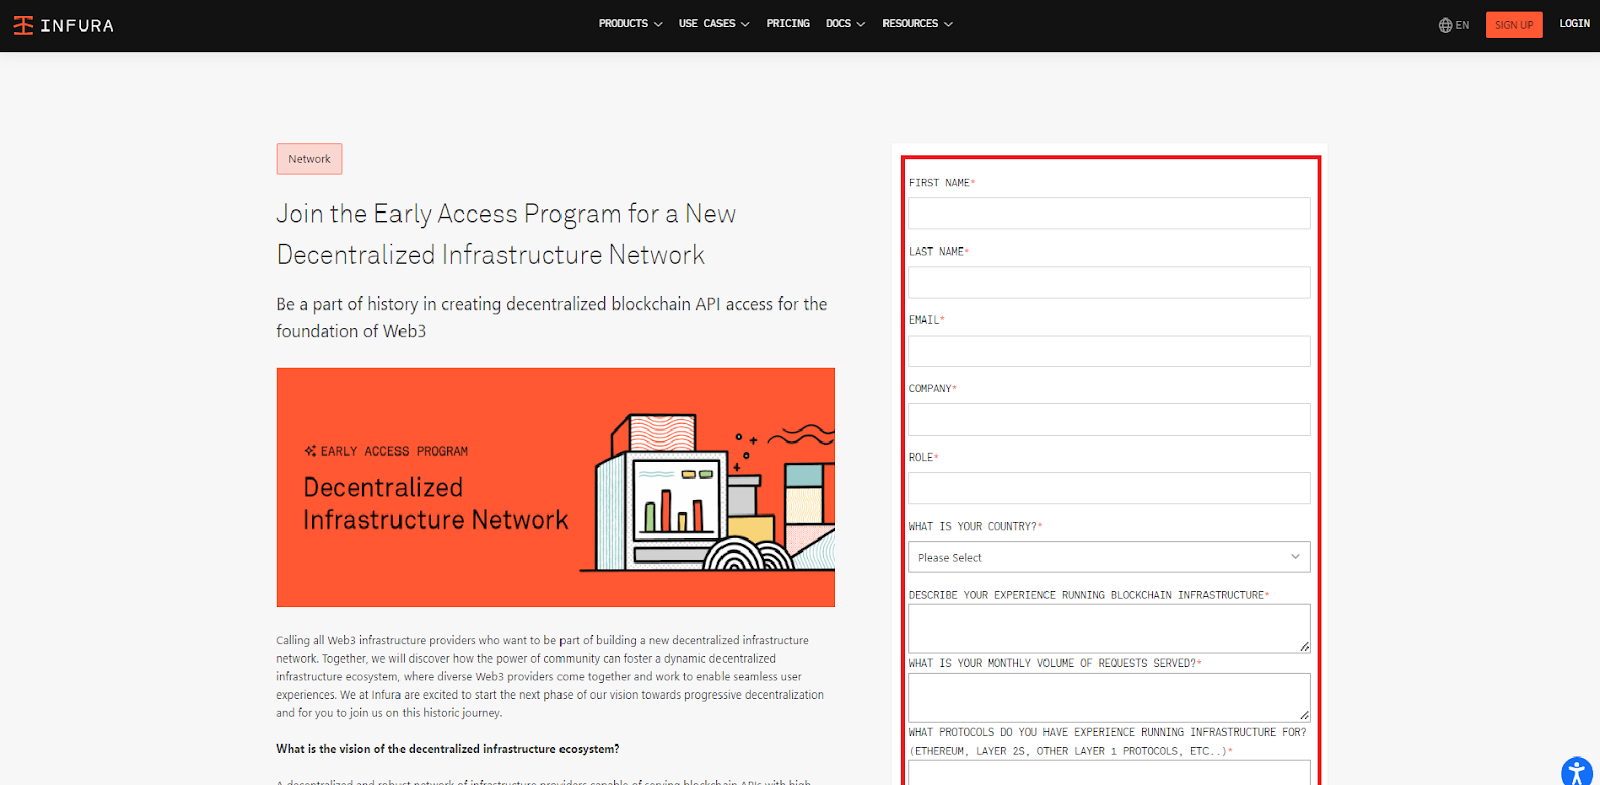
Task: Expand the Use Cases menu
Action: point(714,24)
